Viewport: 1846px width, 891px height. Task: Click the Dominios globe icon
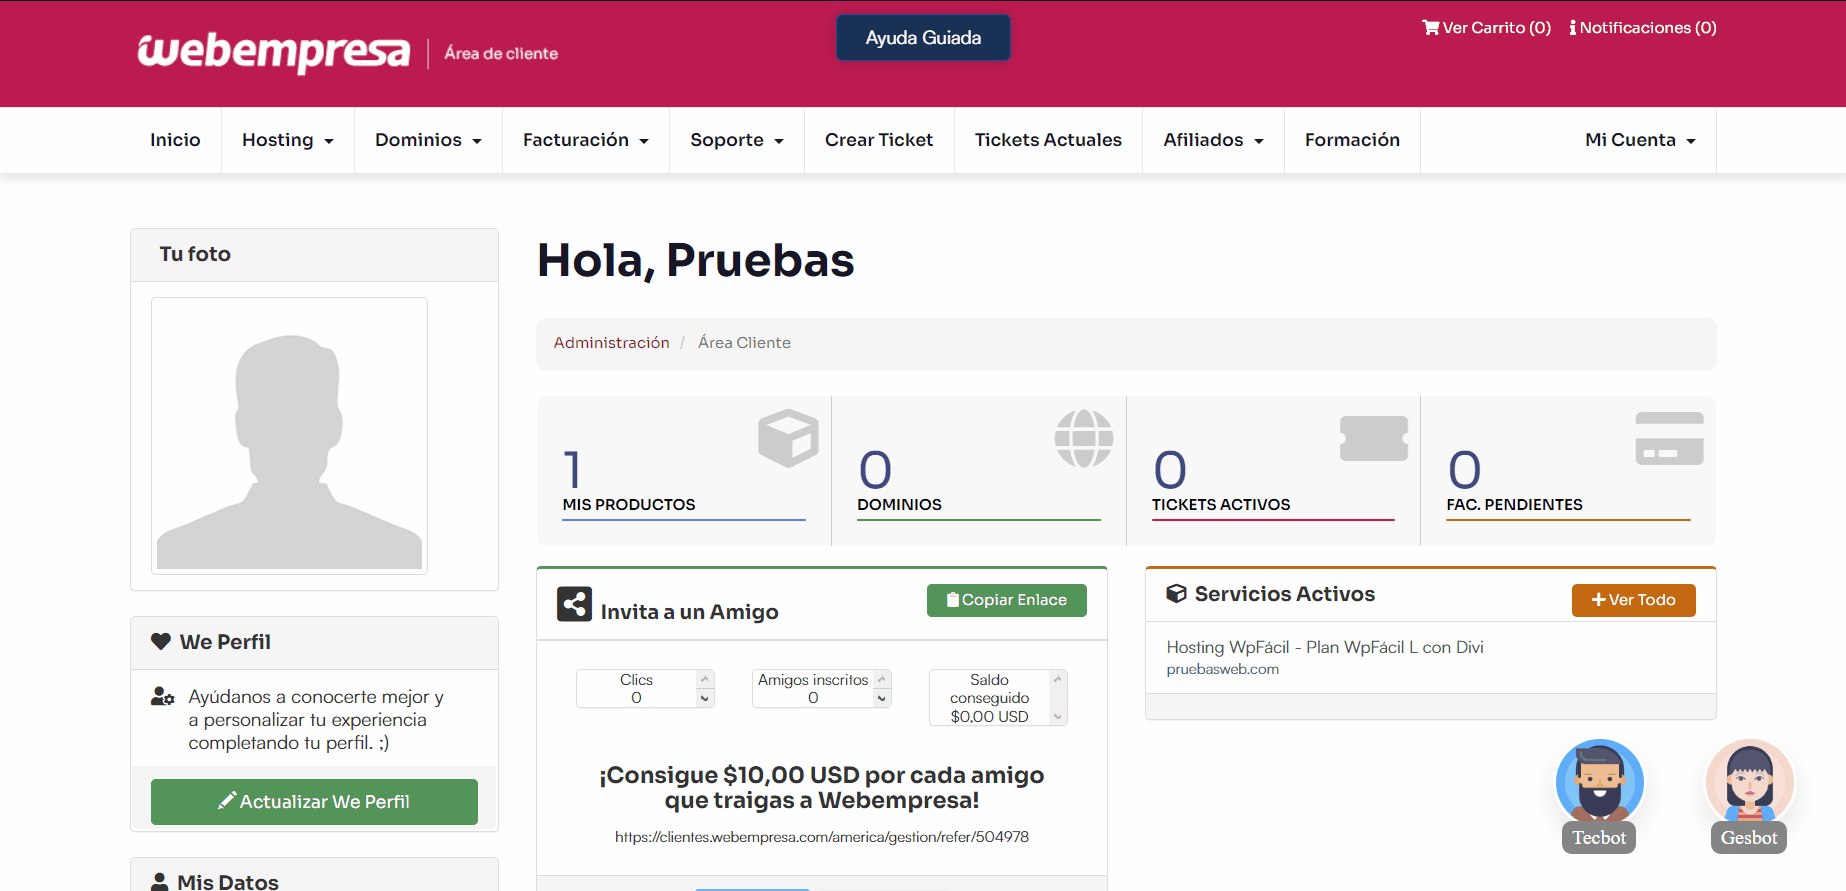click(x=1083, y=438)
